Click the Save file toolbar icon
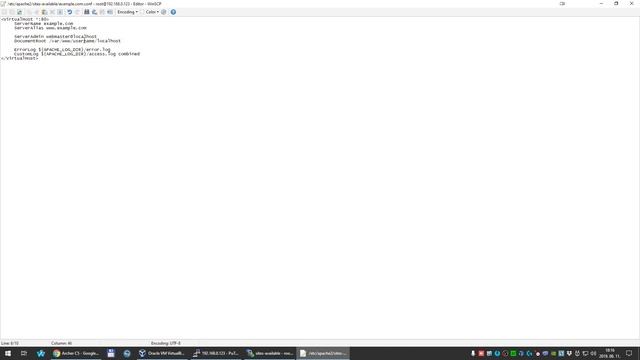This screenshot has height=360, width=640. [x=4, y=12]
